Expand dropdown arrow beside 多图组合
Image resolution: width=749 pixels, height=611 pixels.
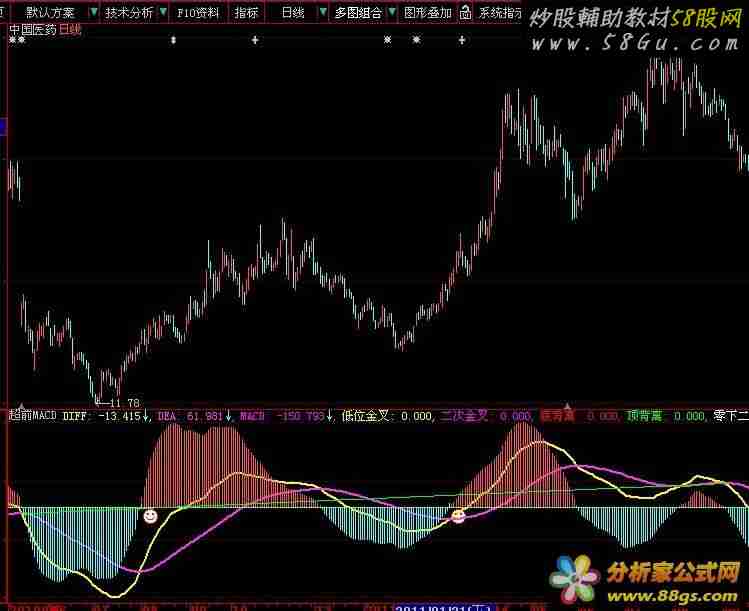tap(392, 12)
